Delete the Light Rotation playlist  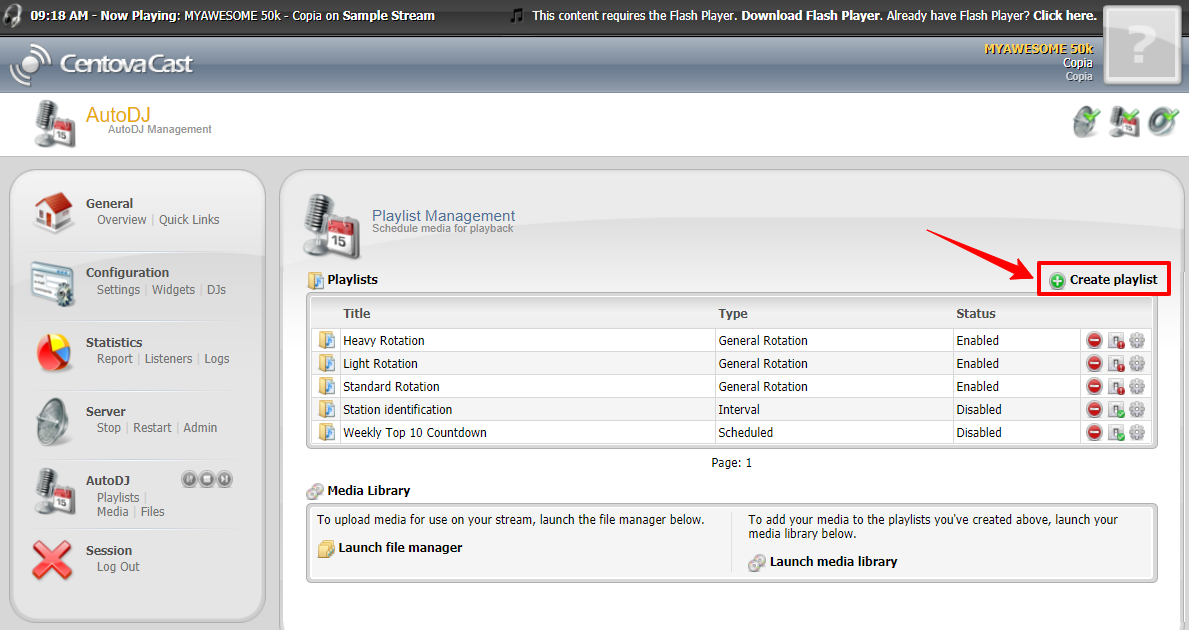(x=1094, y=364)
